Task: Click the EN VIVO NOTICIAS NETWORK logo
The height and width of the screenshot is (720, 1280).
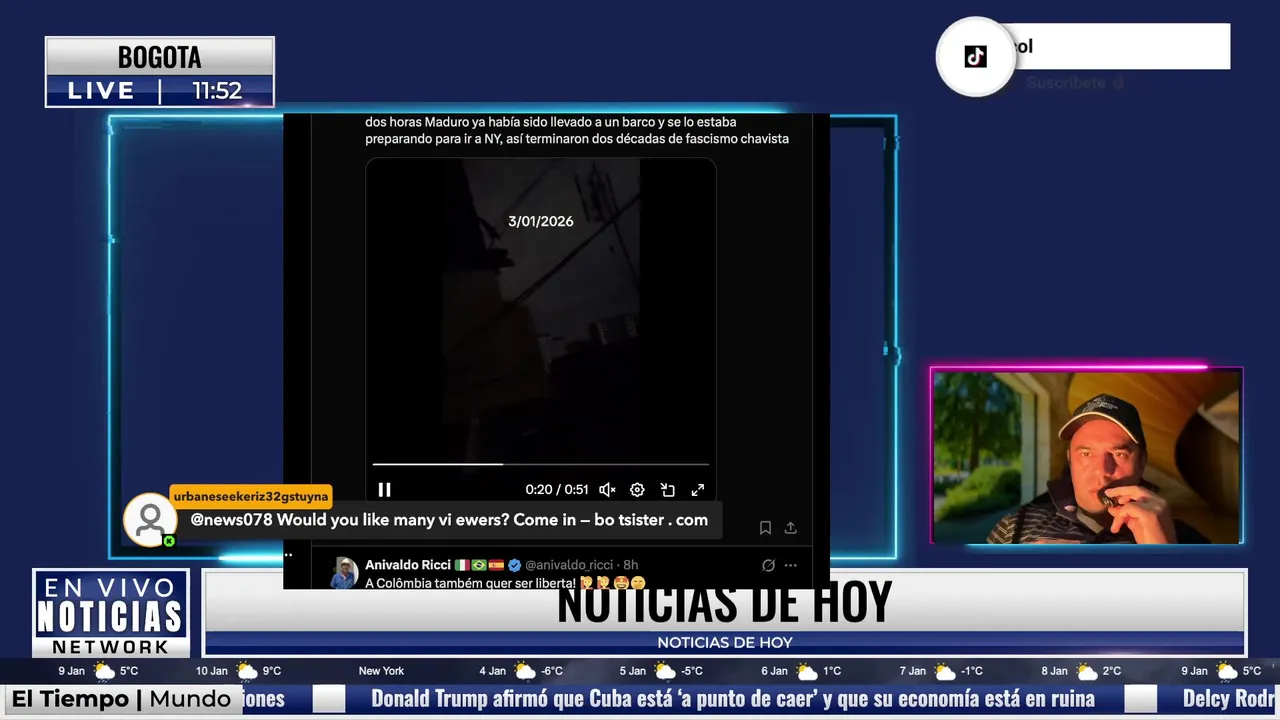Action: (x=111, y=613)
